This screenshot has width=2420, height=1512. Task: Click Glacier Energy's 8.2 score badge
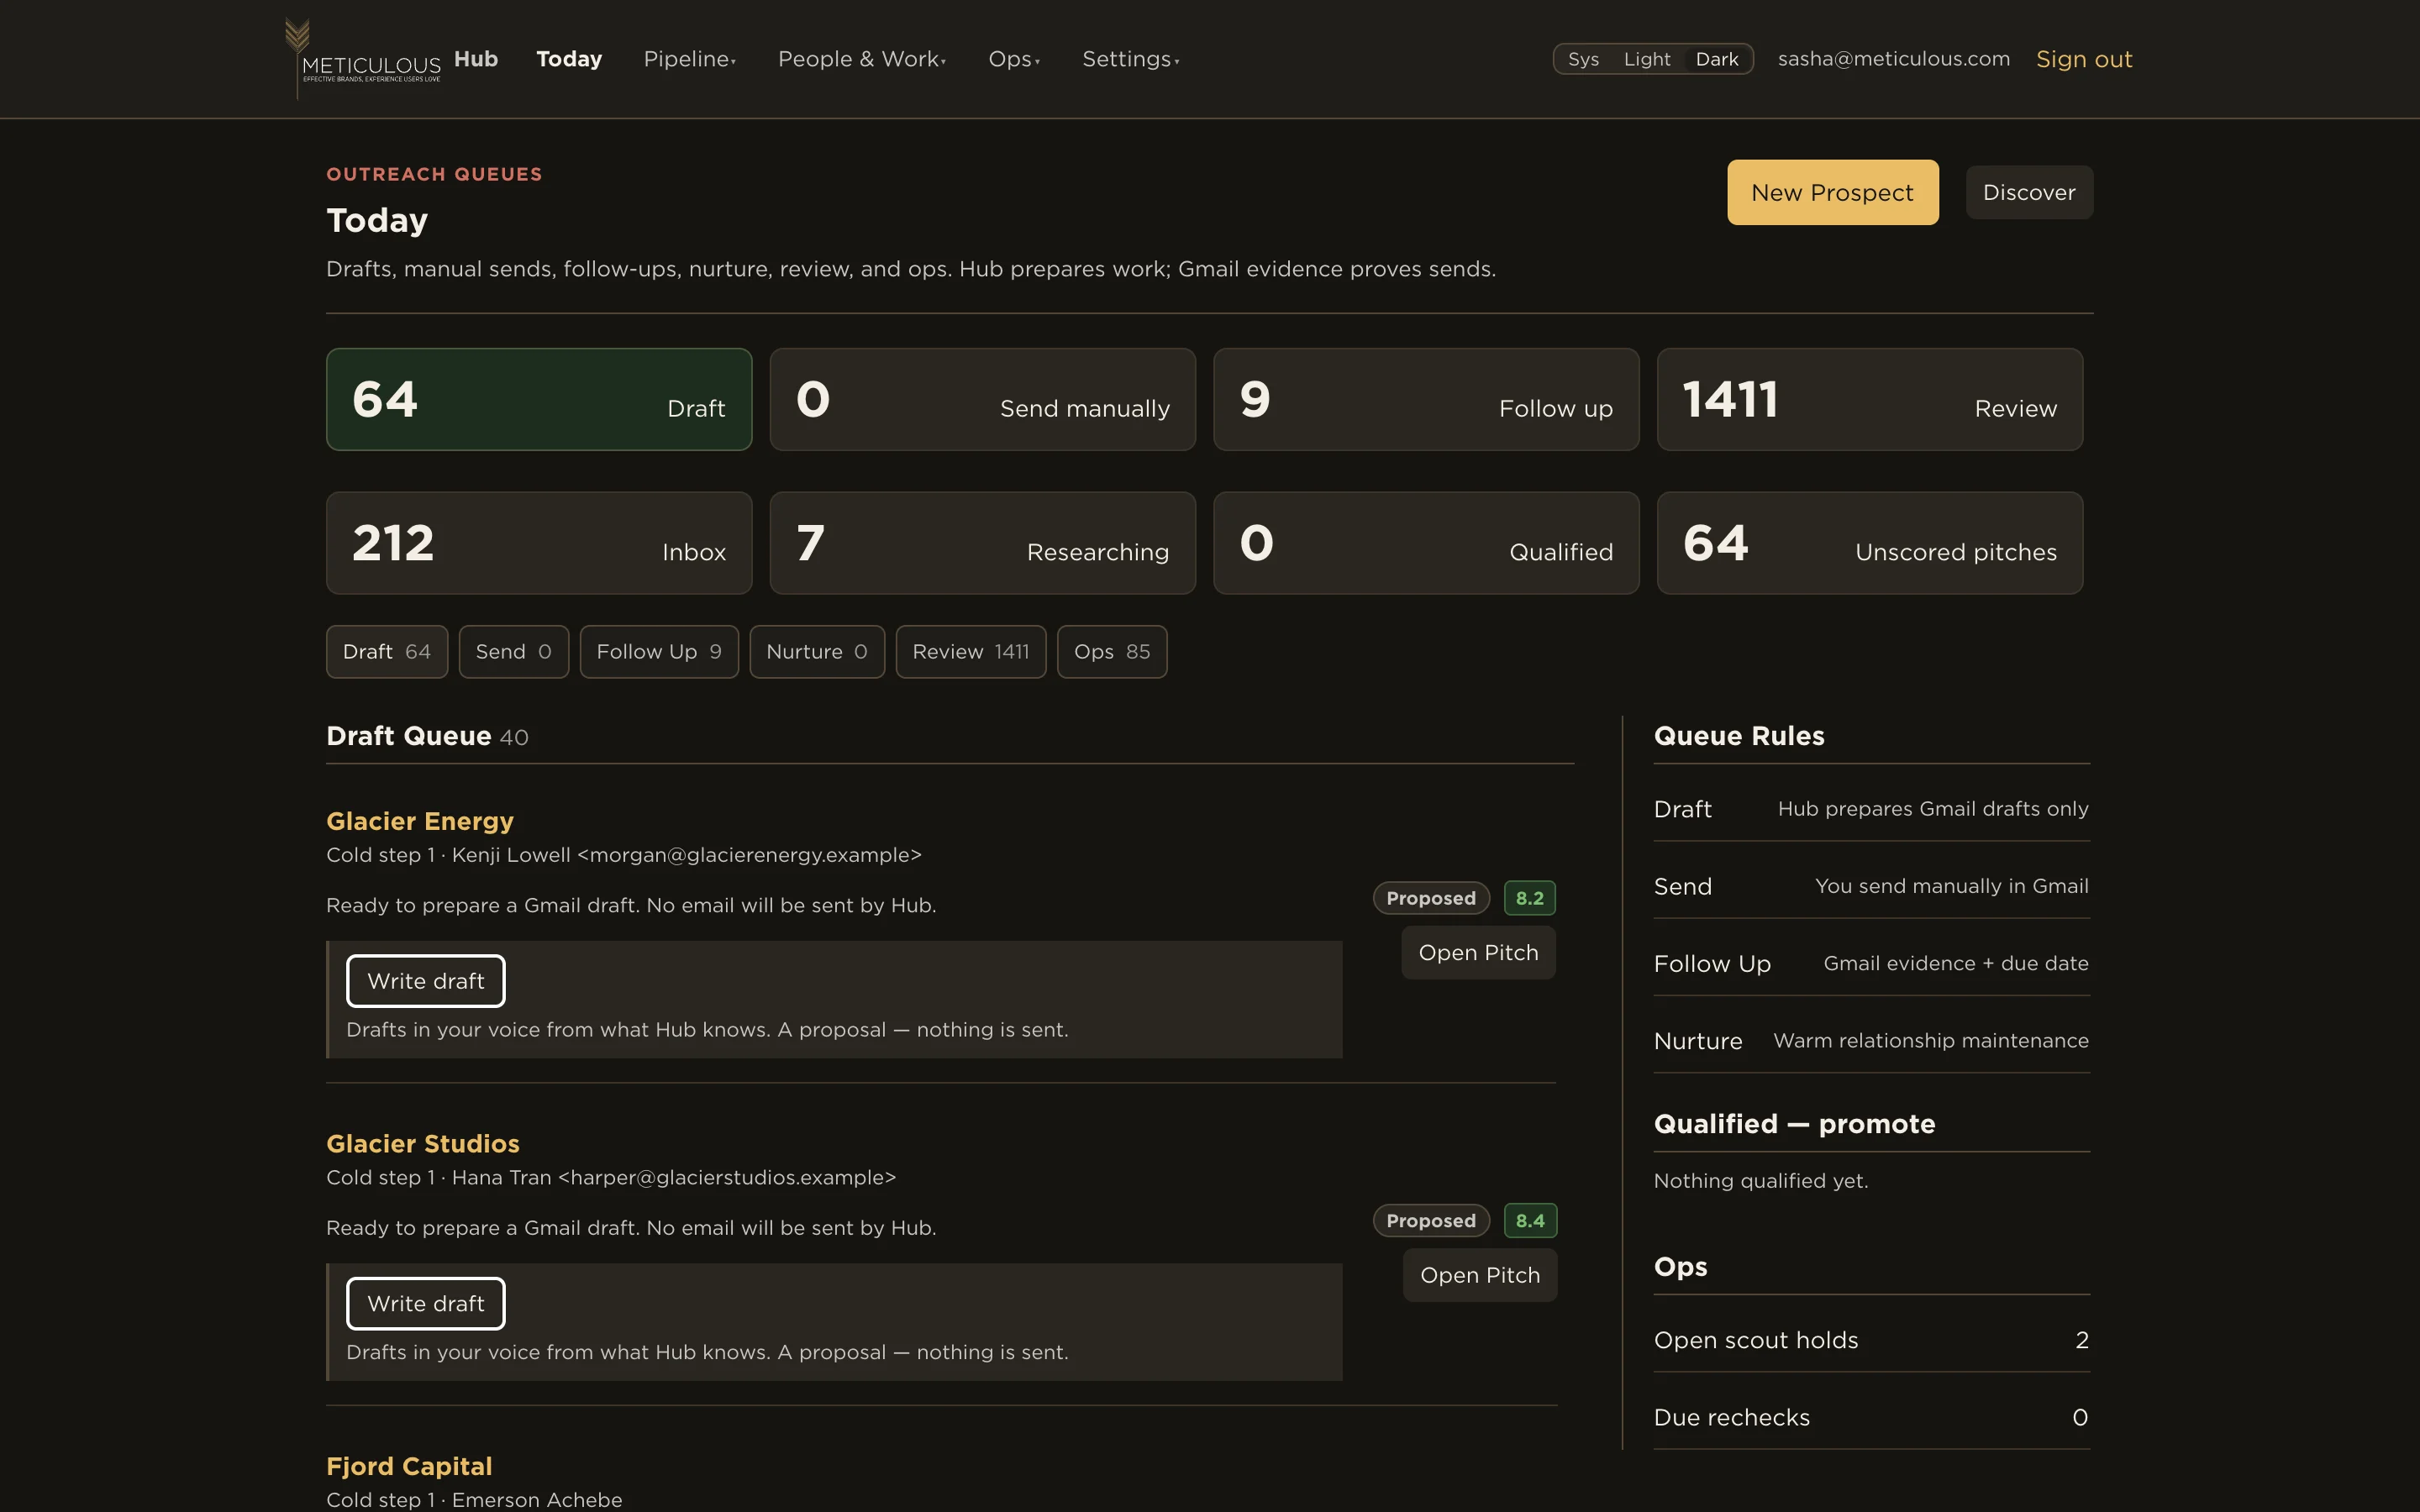1529,898
